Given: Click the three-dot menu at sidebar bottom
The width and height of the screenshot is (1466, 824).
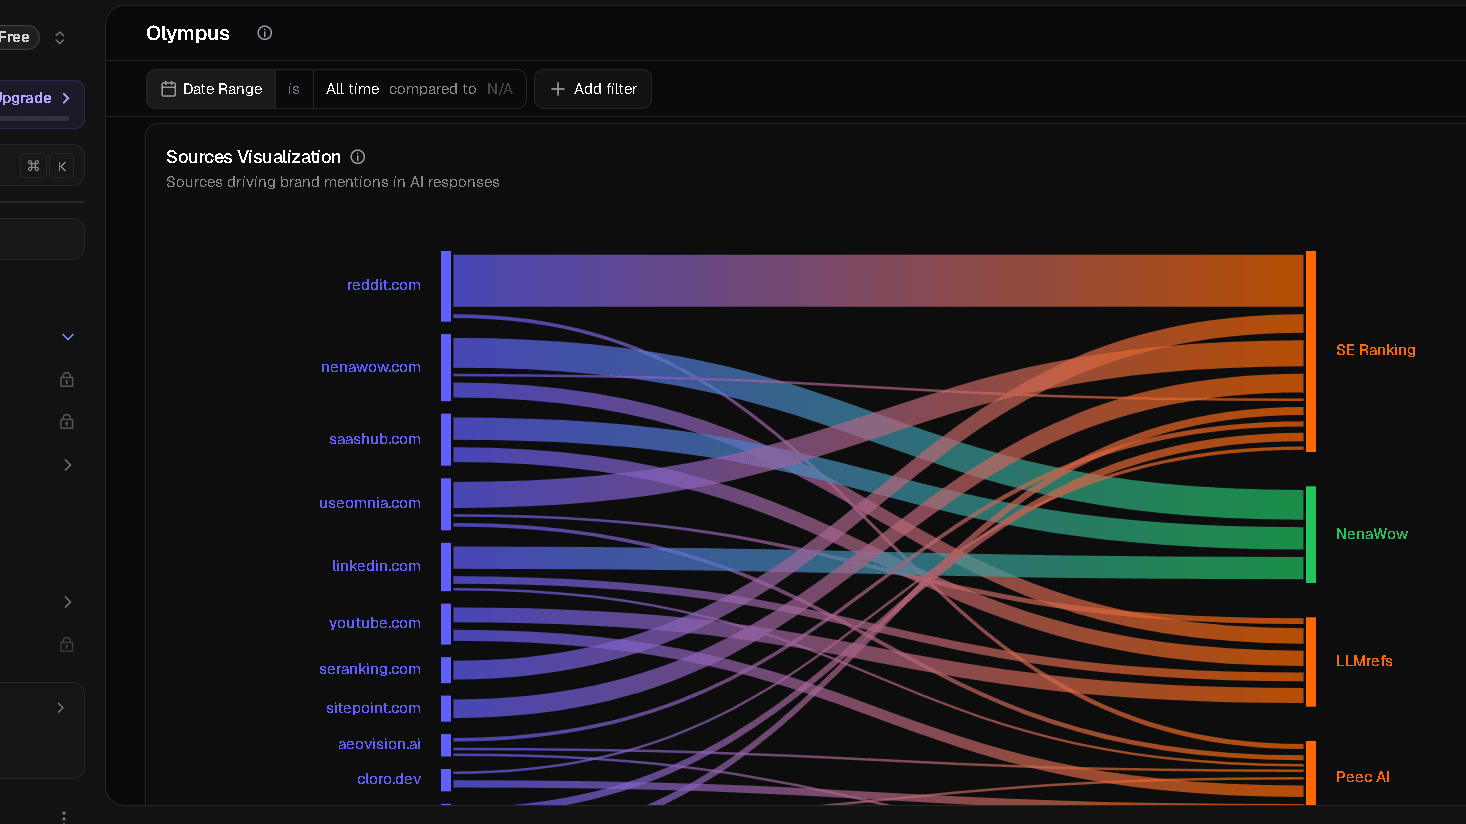Looking at the screenshot, I should click(64, 817).
